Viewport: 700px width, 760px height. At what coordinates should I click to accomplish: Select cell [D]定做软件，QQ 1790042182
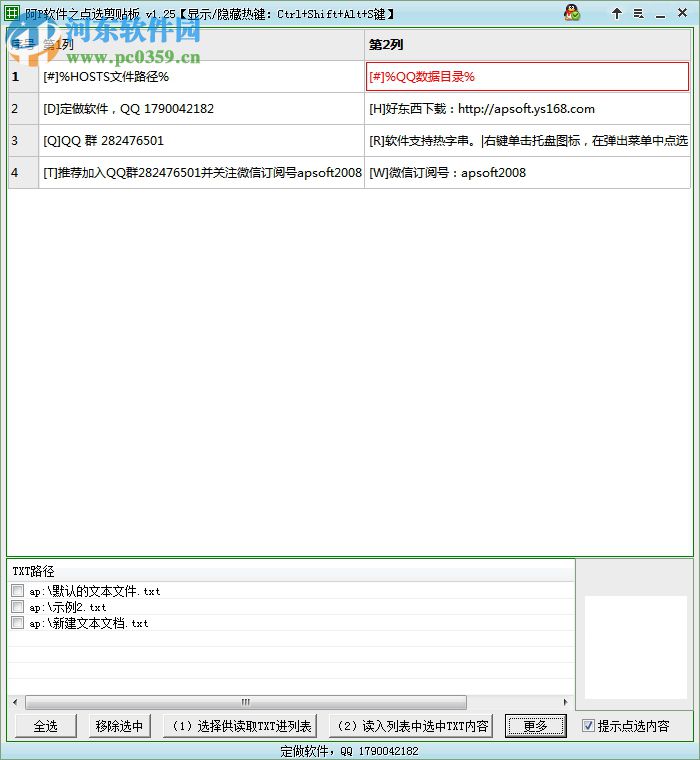click(201, 109)
